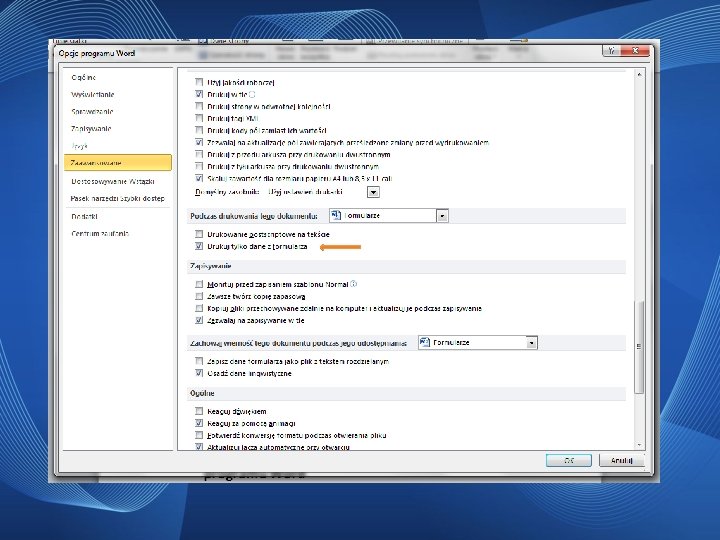Viewport: 720px width, 540px height.
Task: Enable Zapisz dane formularza jako plik tekstowy
Action: coord(199,361)
